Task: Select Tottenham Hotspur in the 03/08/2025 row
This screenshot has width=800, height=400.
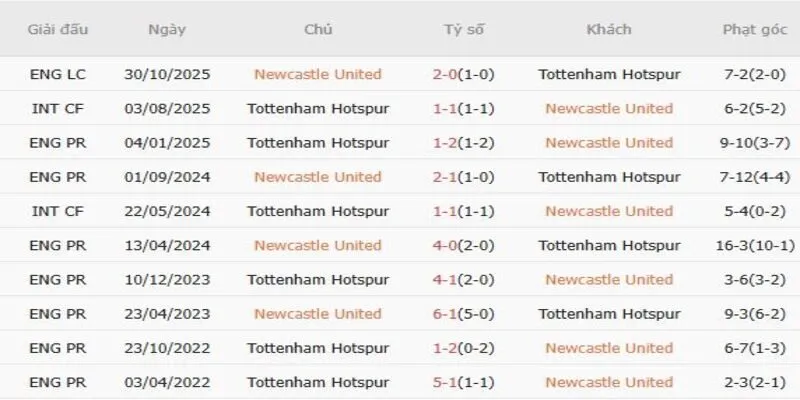Action: (318, 108)
